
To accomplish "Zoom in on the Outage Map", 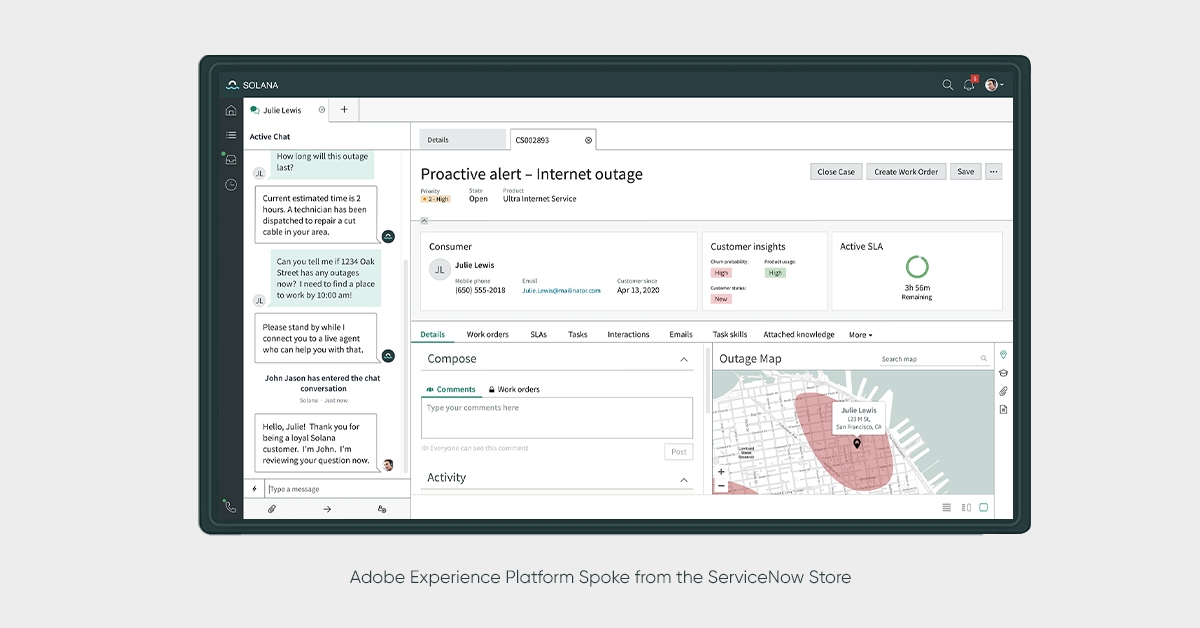I will click(x=721, y=472).
